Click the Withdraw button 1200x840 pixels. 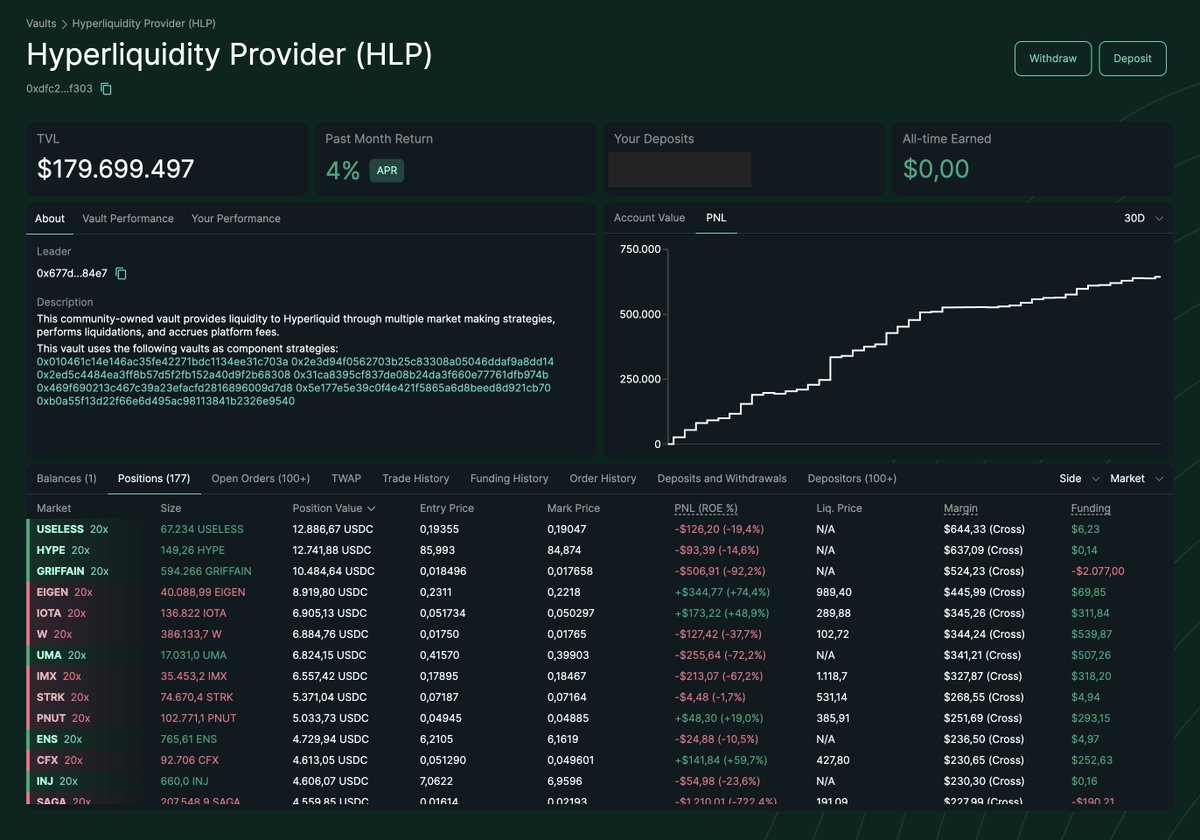[x=1053, y=58]
